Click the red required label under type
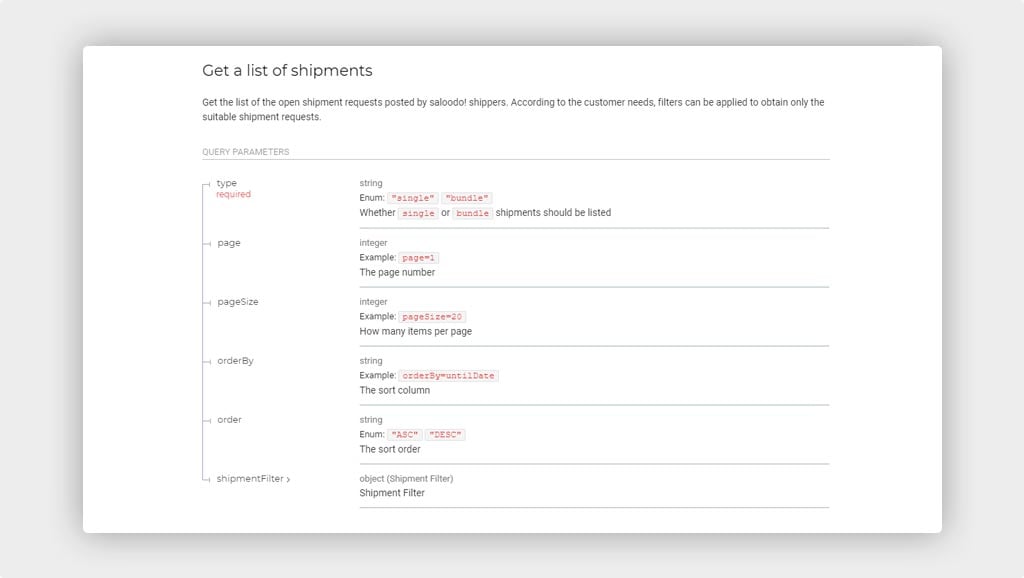1024x578 pixels. pos(234,195)
